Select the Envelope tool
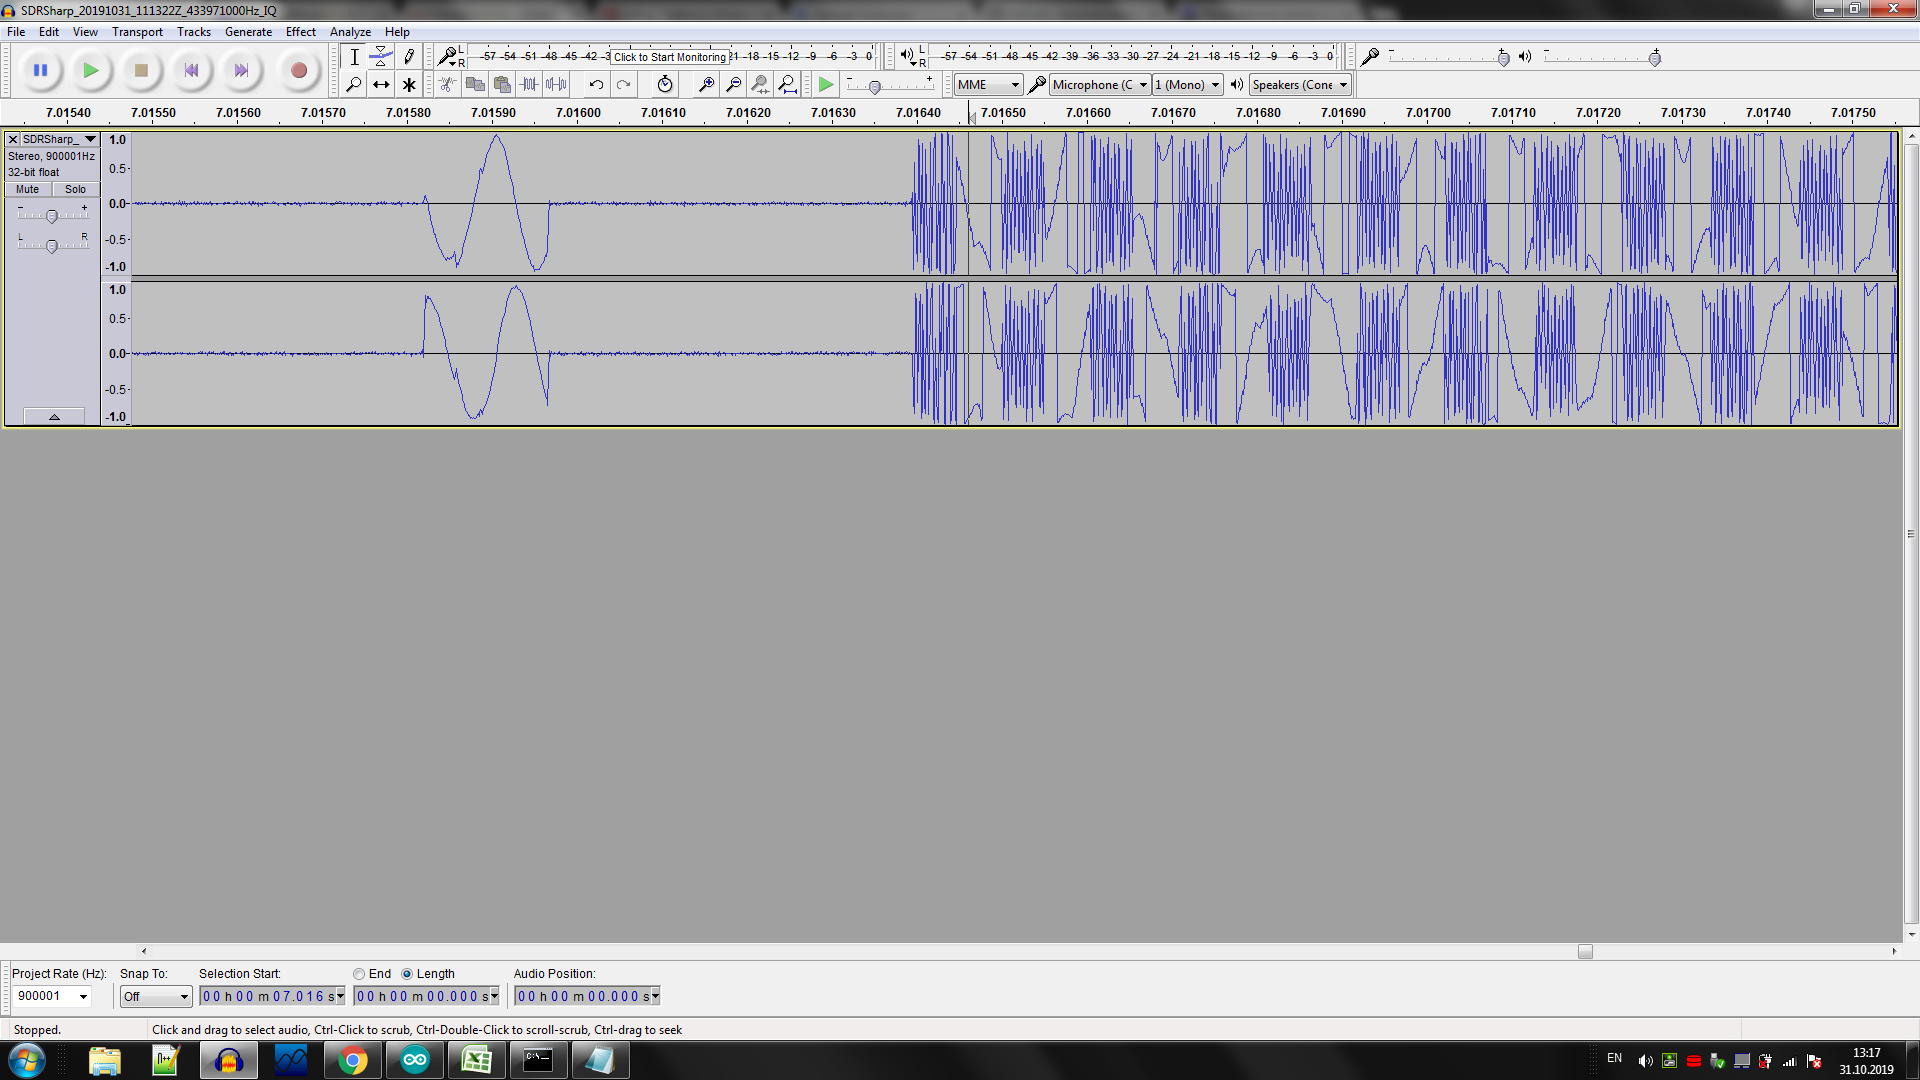The height and width of the screenshot is (1080, 1920). [x=381, y=57]
